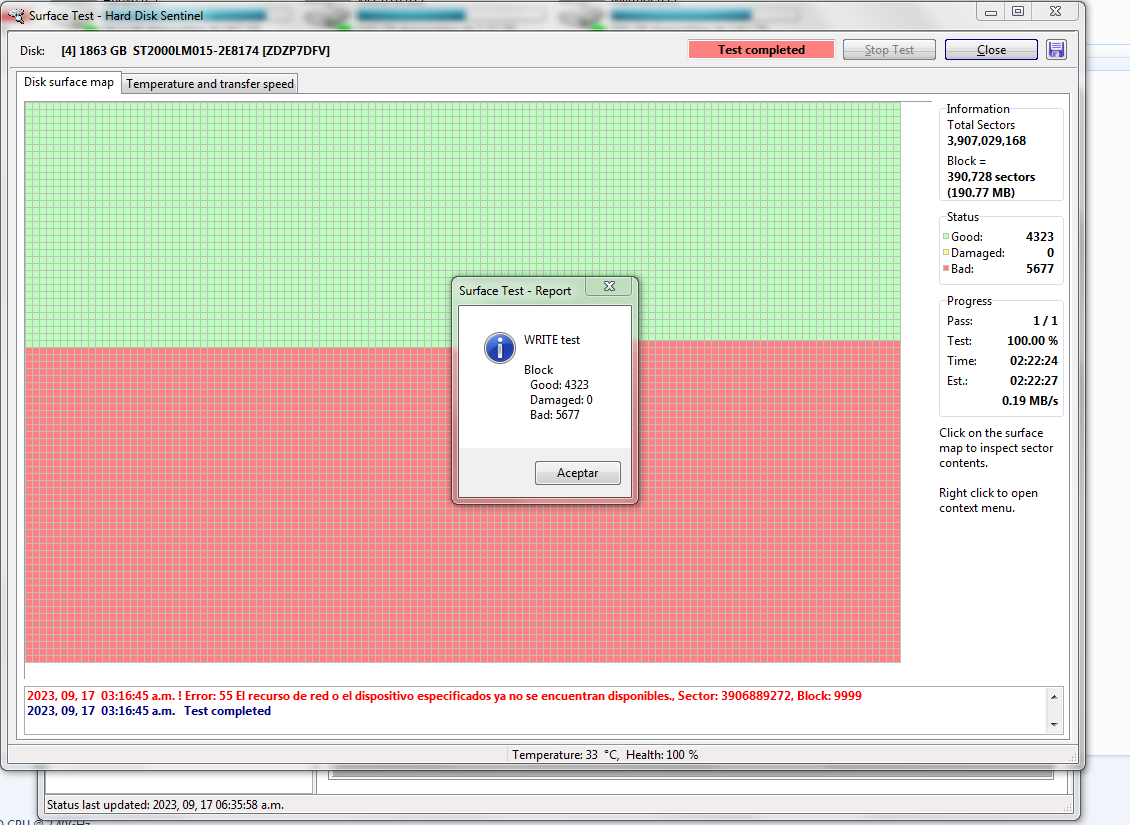This screenshot has width=1130, height=825.
Task: Click the yellow Damaged legend swatch
Action: click(946, 253)
